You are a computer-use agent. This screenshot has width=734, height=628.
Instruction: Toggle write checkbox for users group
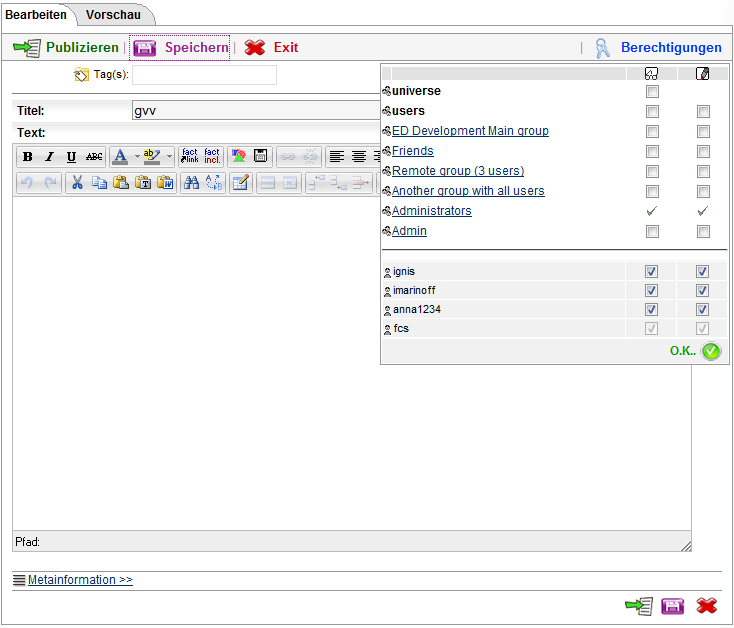[x=703, y=111]
